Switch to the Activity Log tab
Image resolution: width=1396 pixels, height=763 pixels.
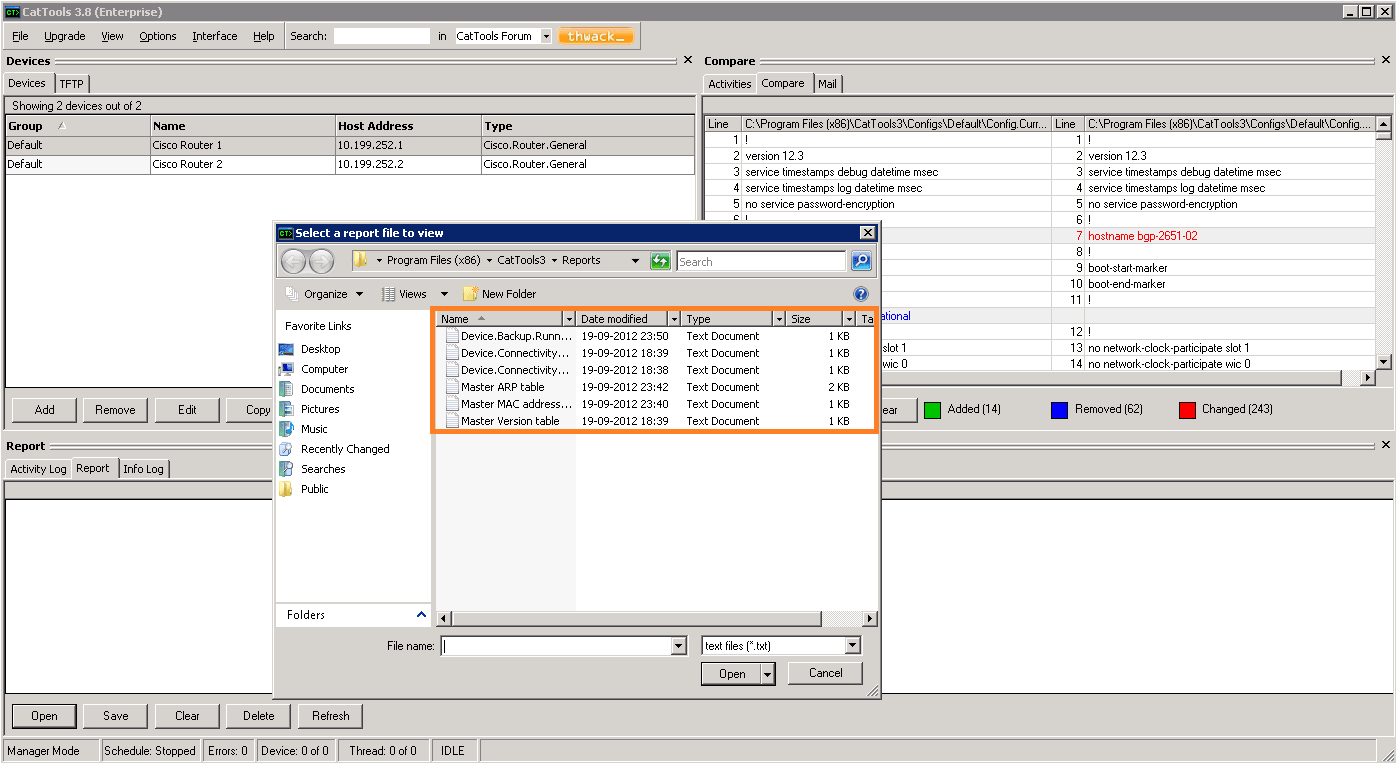pos(38,469)
